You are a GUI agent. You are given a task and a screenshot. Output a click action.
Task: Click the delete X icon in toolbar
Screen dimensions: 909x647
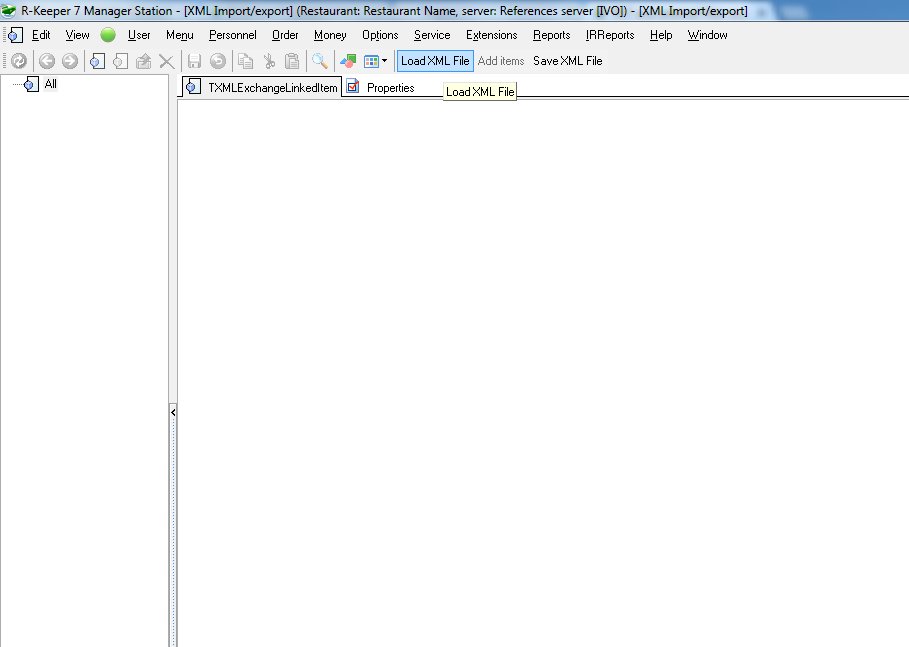[166, 61]
